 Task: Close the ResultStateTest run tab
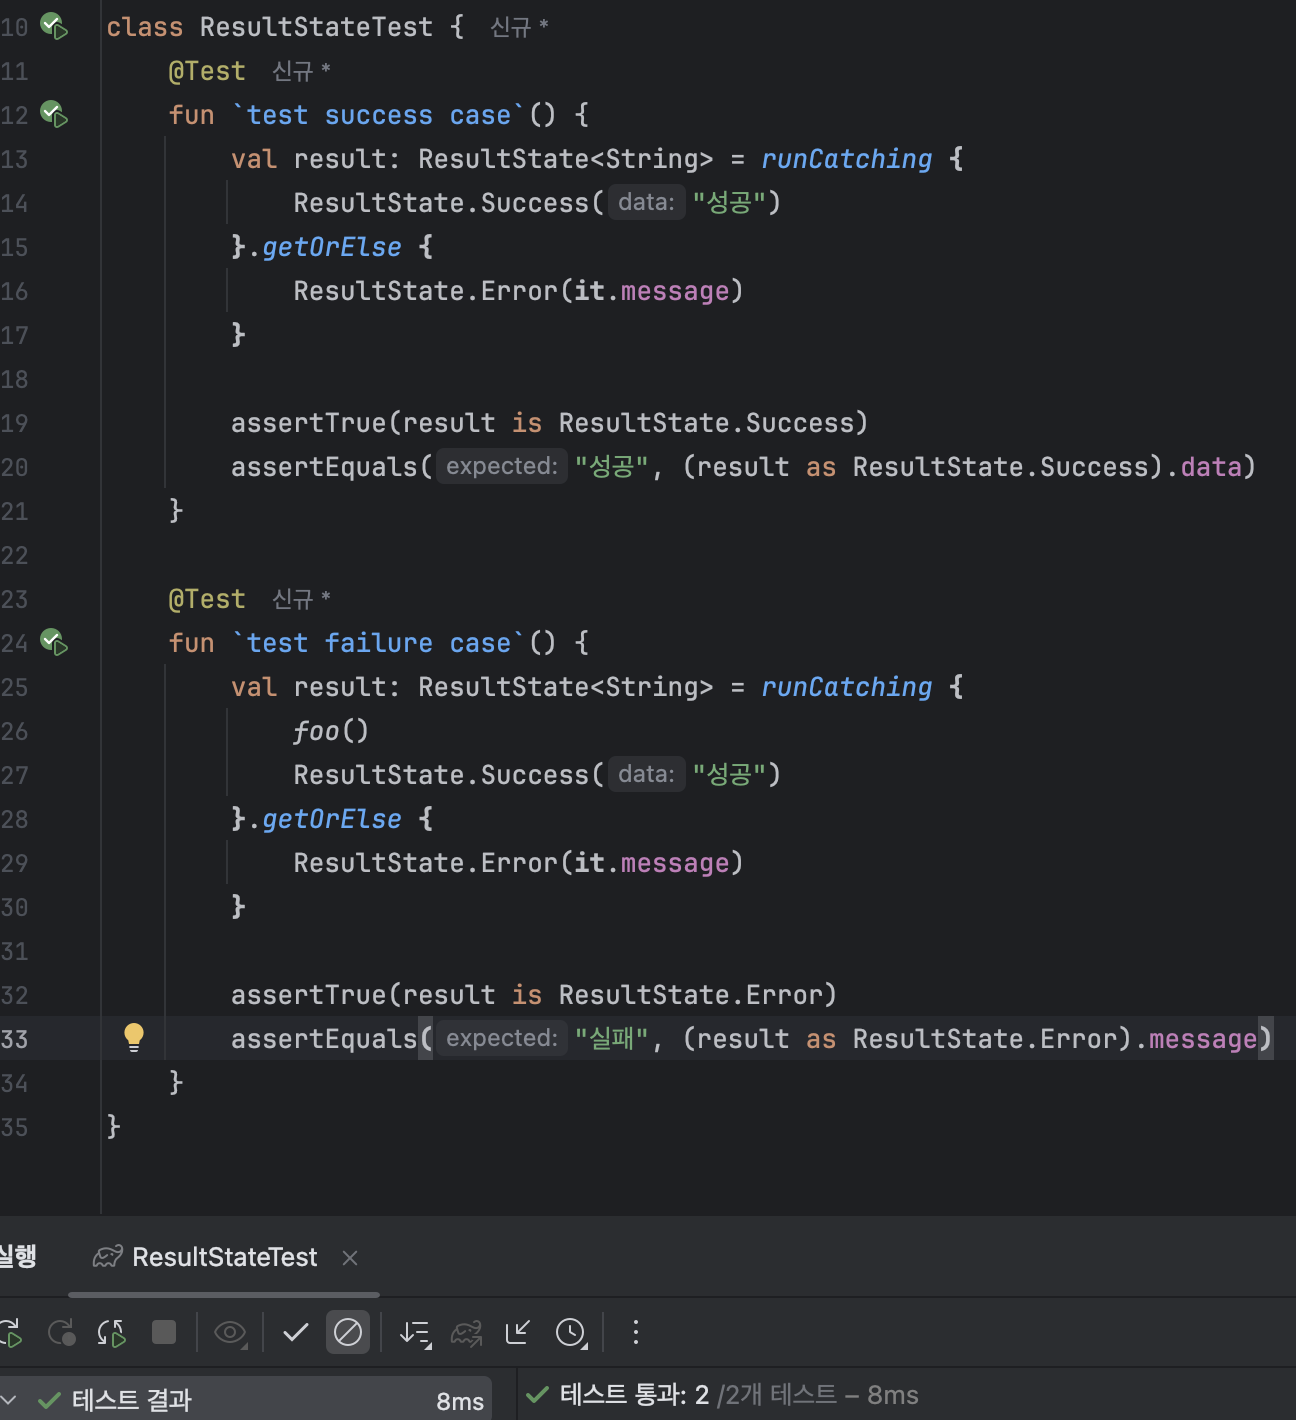[350, 1258]
